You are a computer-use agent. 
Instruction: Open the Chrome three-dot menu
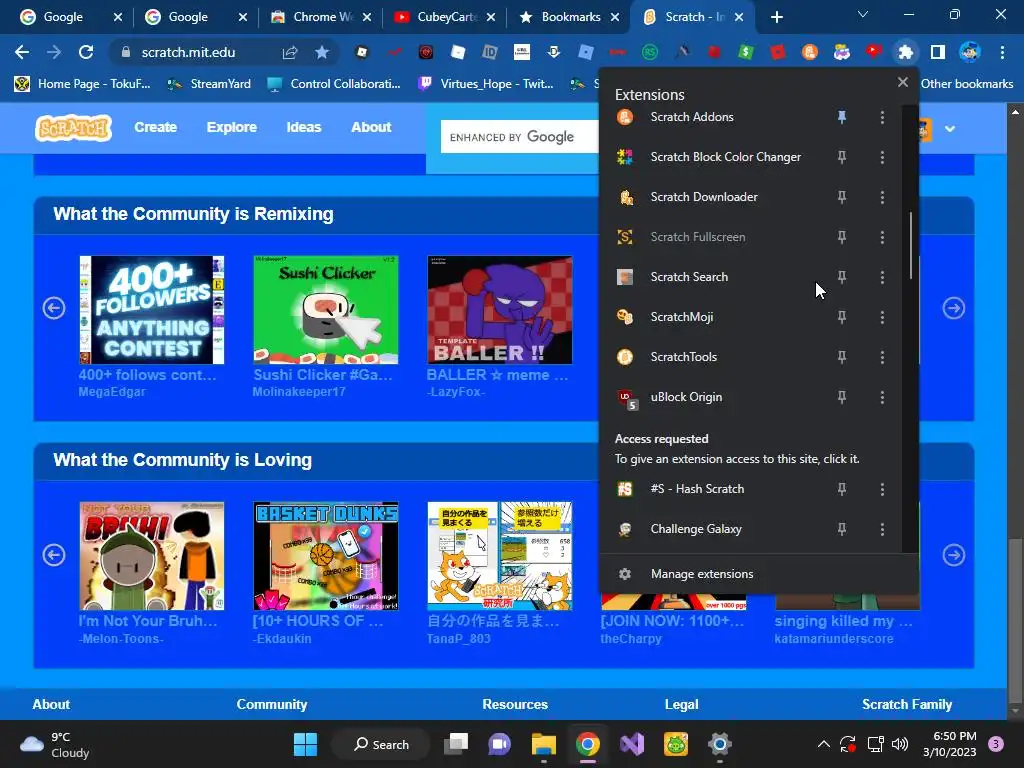[1002, 52]
